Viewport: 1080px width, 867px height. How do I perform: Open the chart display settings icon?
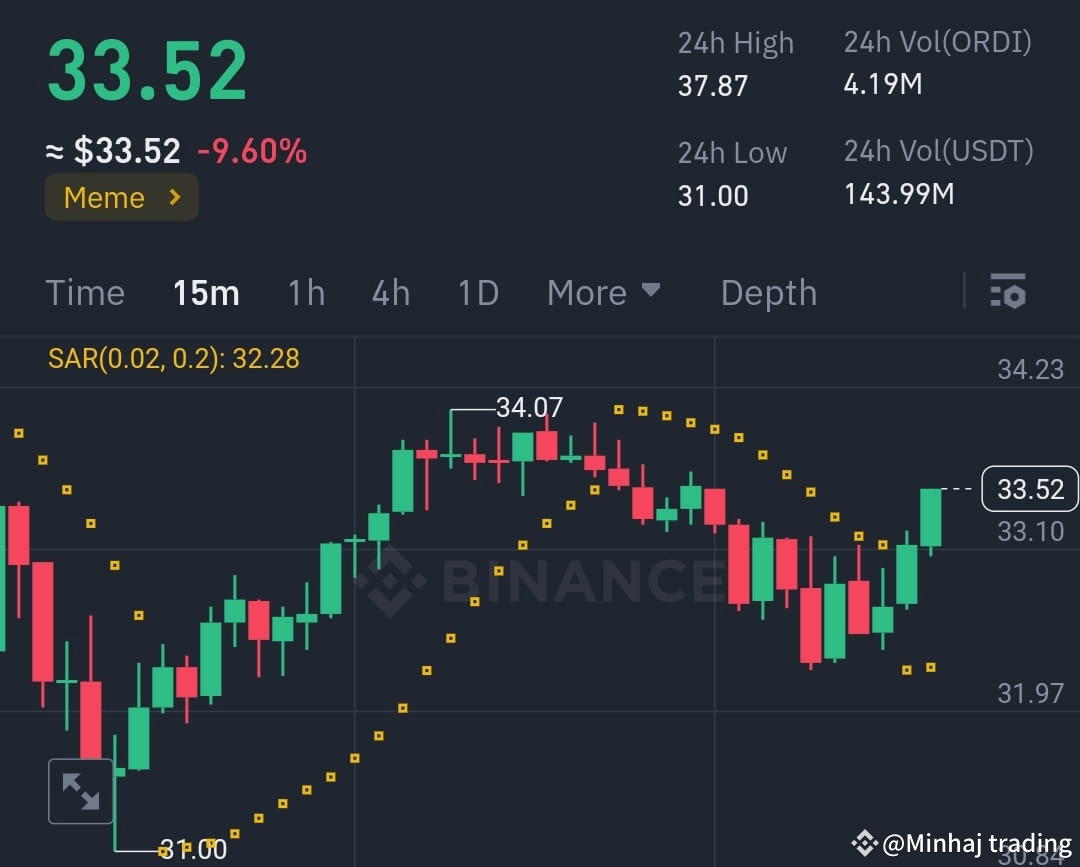1009,292
